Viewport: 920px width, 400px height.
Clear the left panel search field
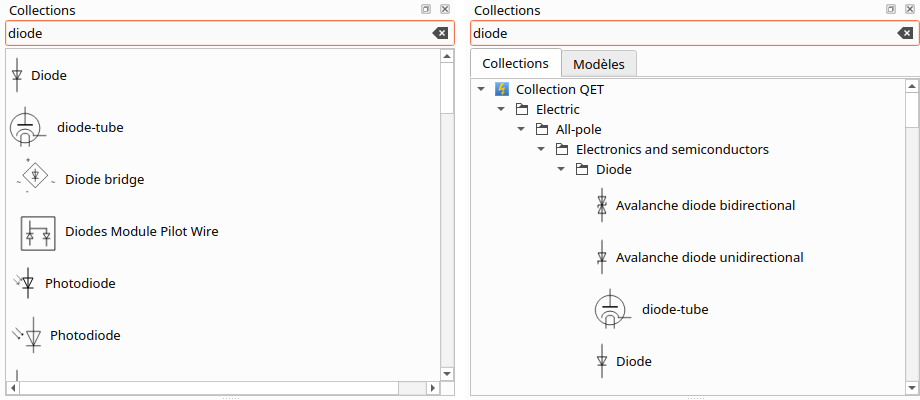[x=440, y=33]
